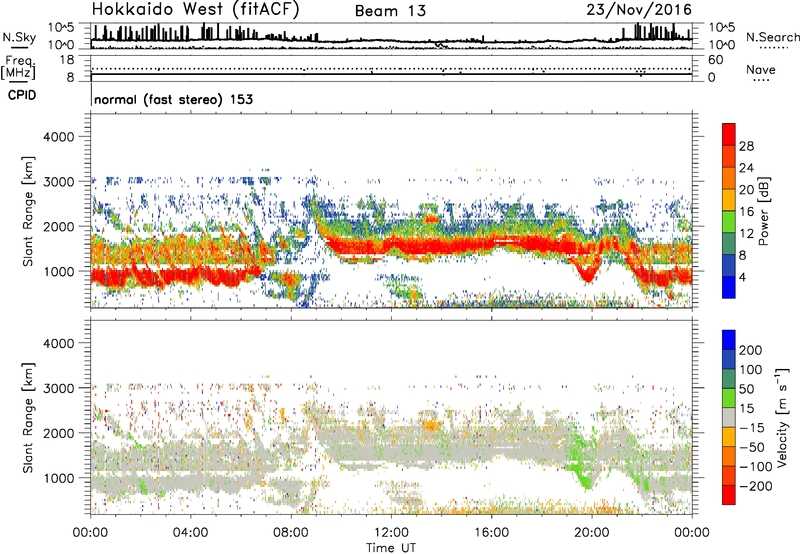The height and width of the screenshot is (554, 800).
Task: Click the "2000" tick of the power panel
Action: point(59,226)
